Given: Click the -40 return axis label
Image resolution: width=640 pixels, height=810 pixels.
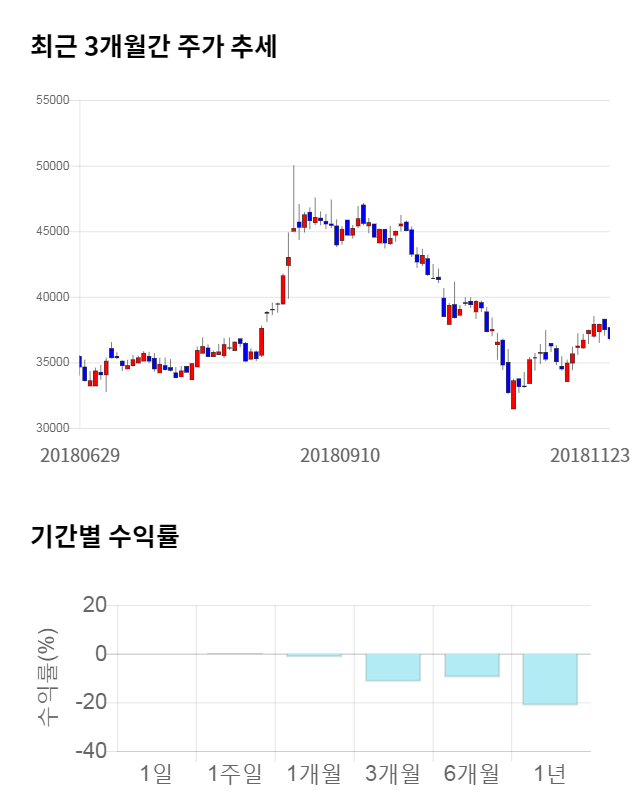Looking at the screenshot, I should (95, 751).
